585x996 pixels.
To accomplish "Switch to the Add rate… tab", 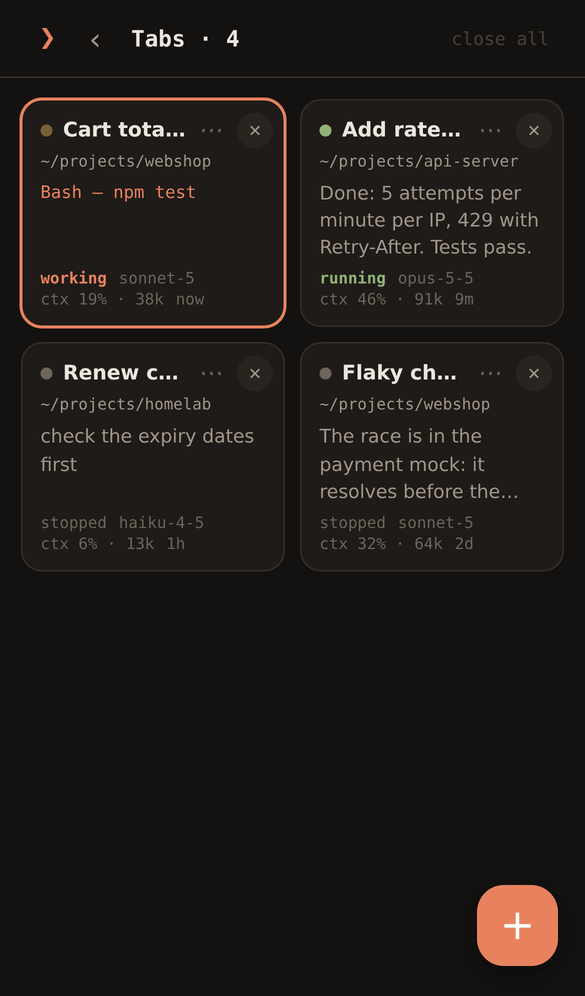I will (431, 213).
